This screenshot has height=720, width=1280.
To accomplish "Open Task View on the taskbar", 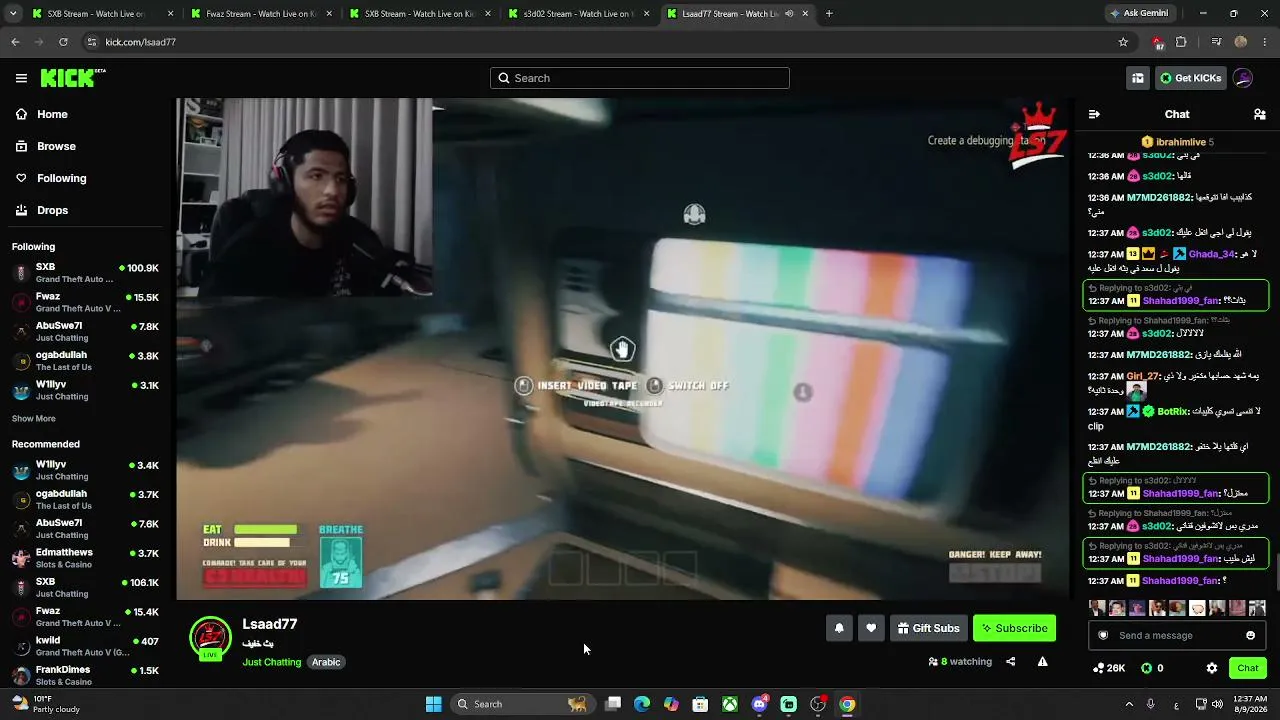I will pyautogui.click(x=613, y=704).
